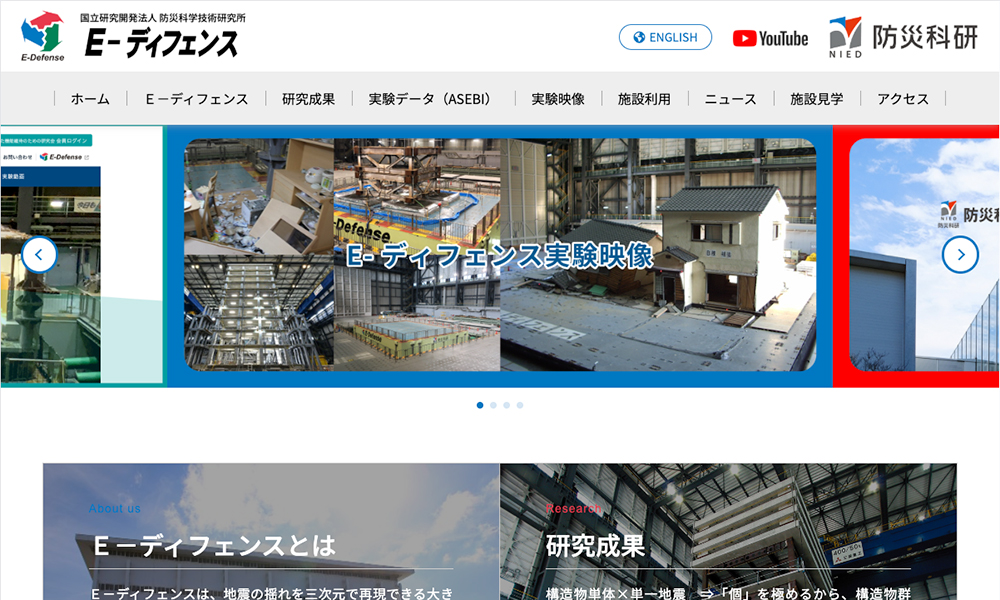Click the previous slide arrow on the carousel

coord(39,255)
